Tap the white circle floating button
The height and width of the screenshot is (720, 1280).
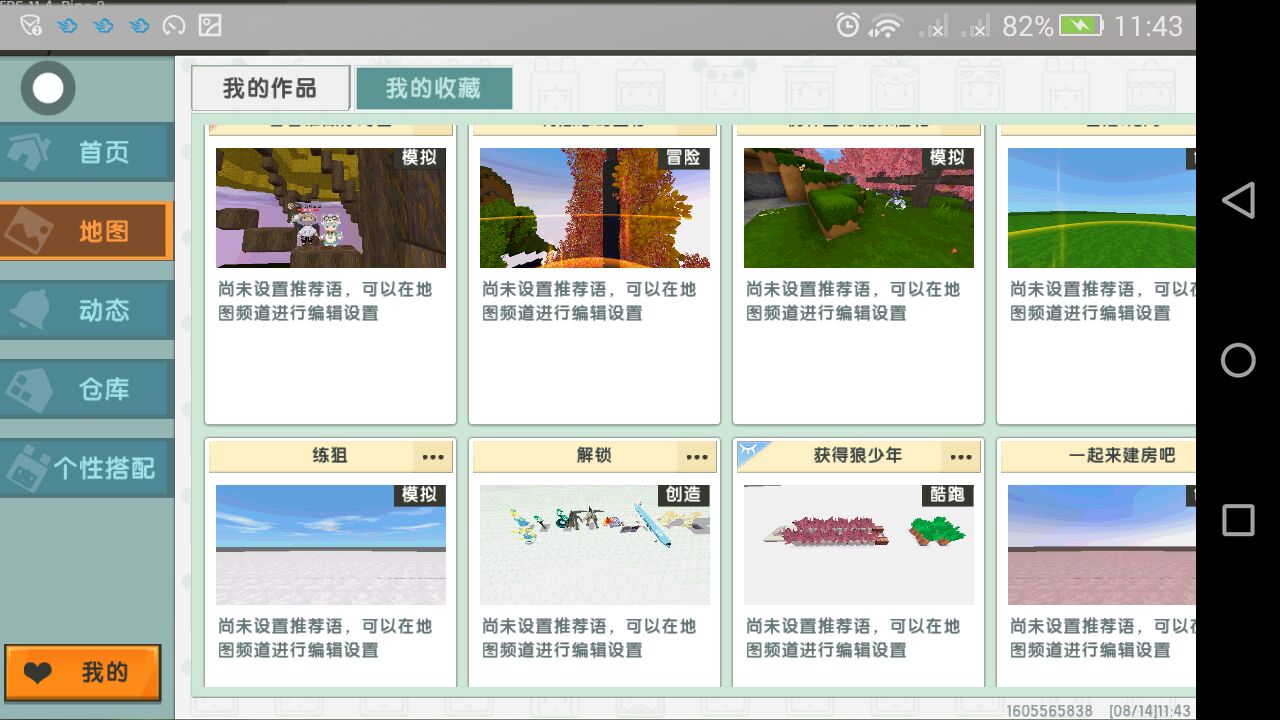point(47,88)
